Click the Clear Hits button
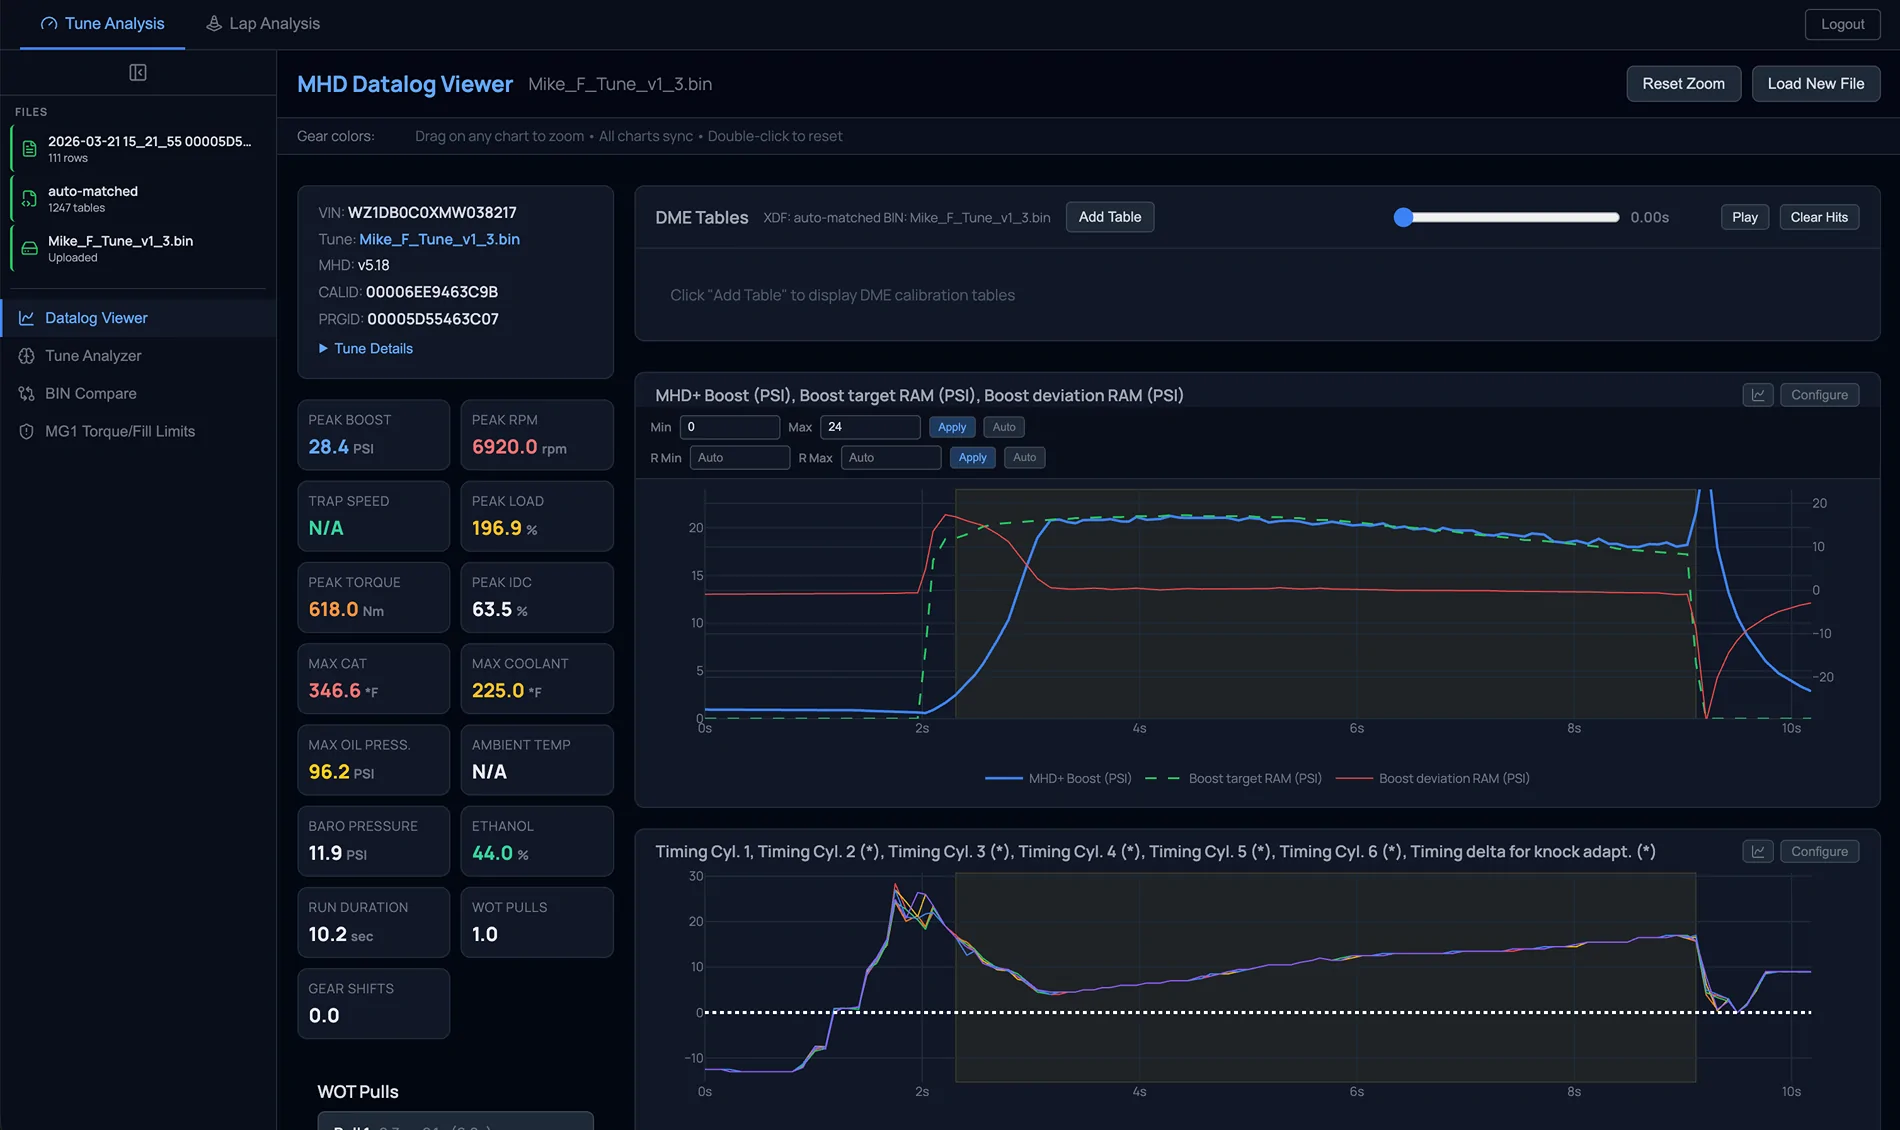This screenshot has width=1900, height=1130. 1819,217
